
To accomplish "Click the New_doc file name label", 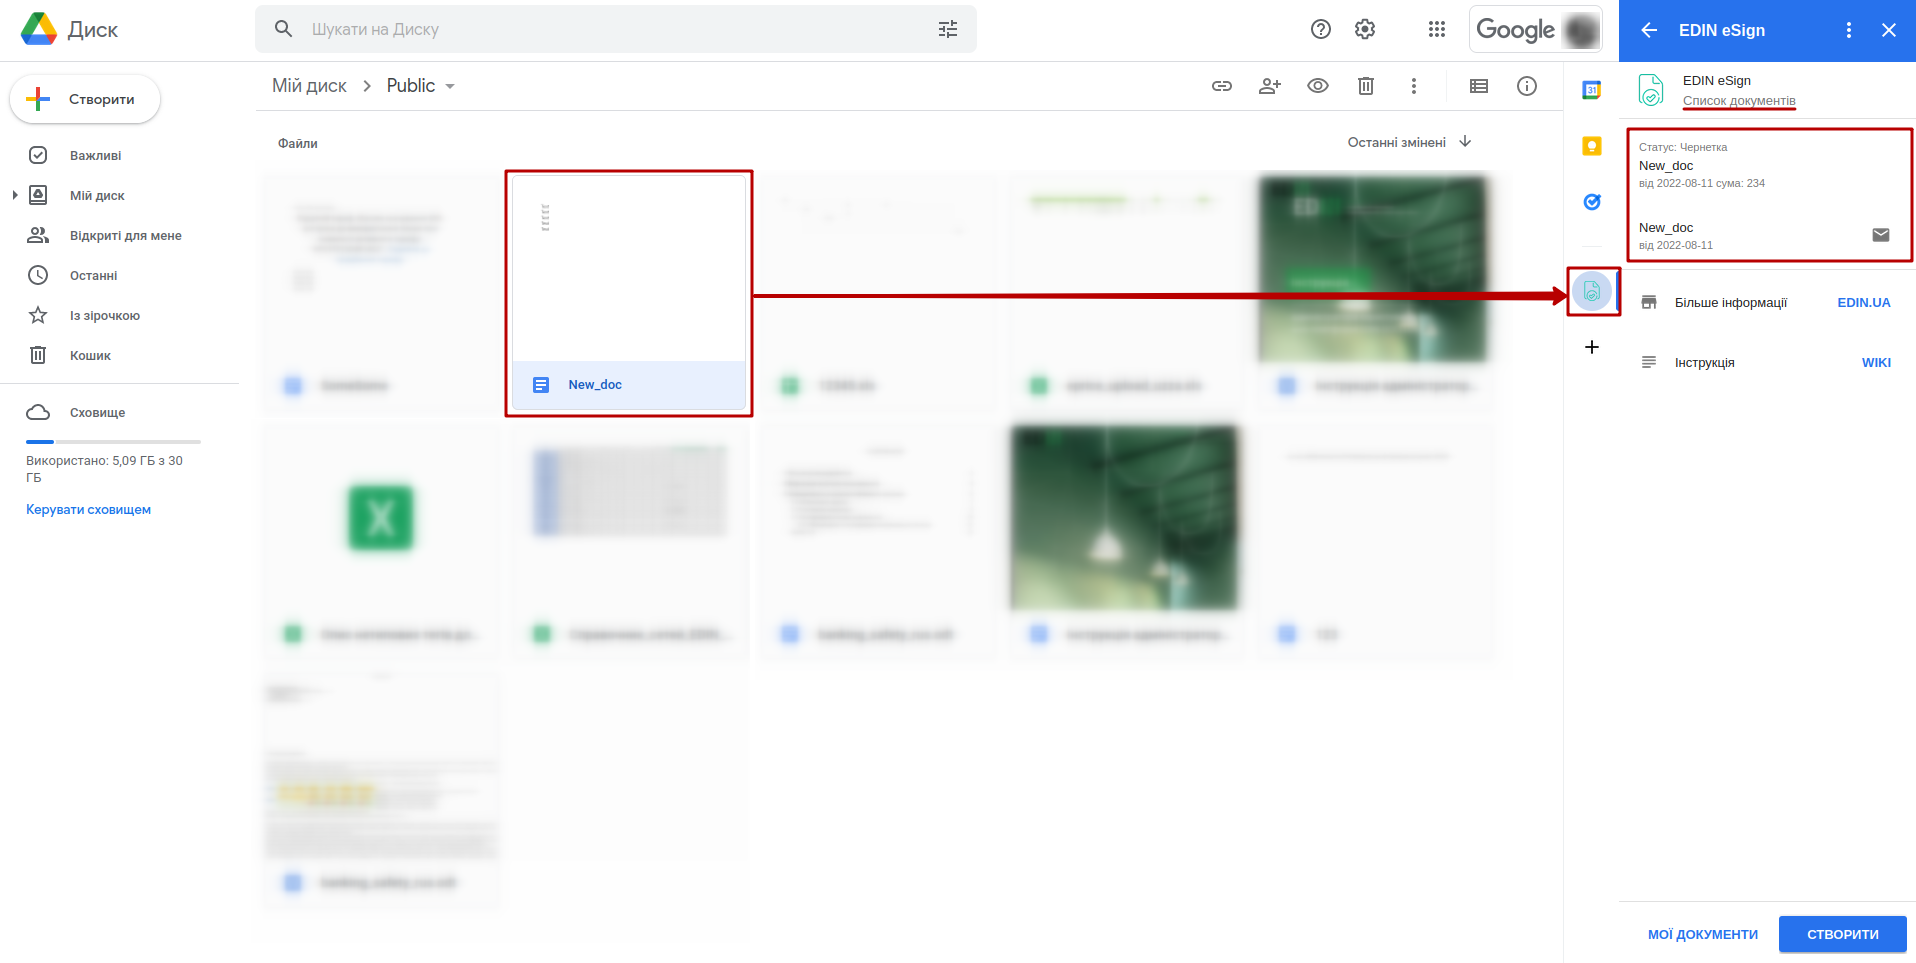I will 595,385.
